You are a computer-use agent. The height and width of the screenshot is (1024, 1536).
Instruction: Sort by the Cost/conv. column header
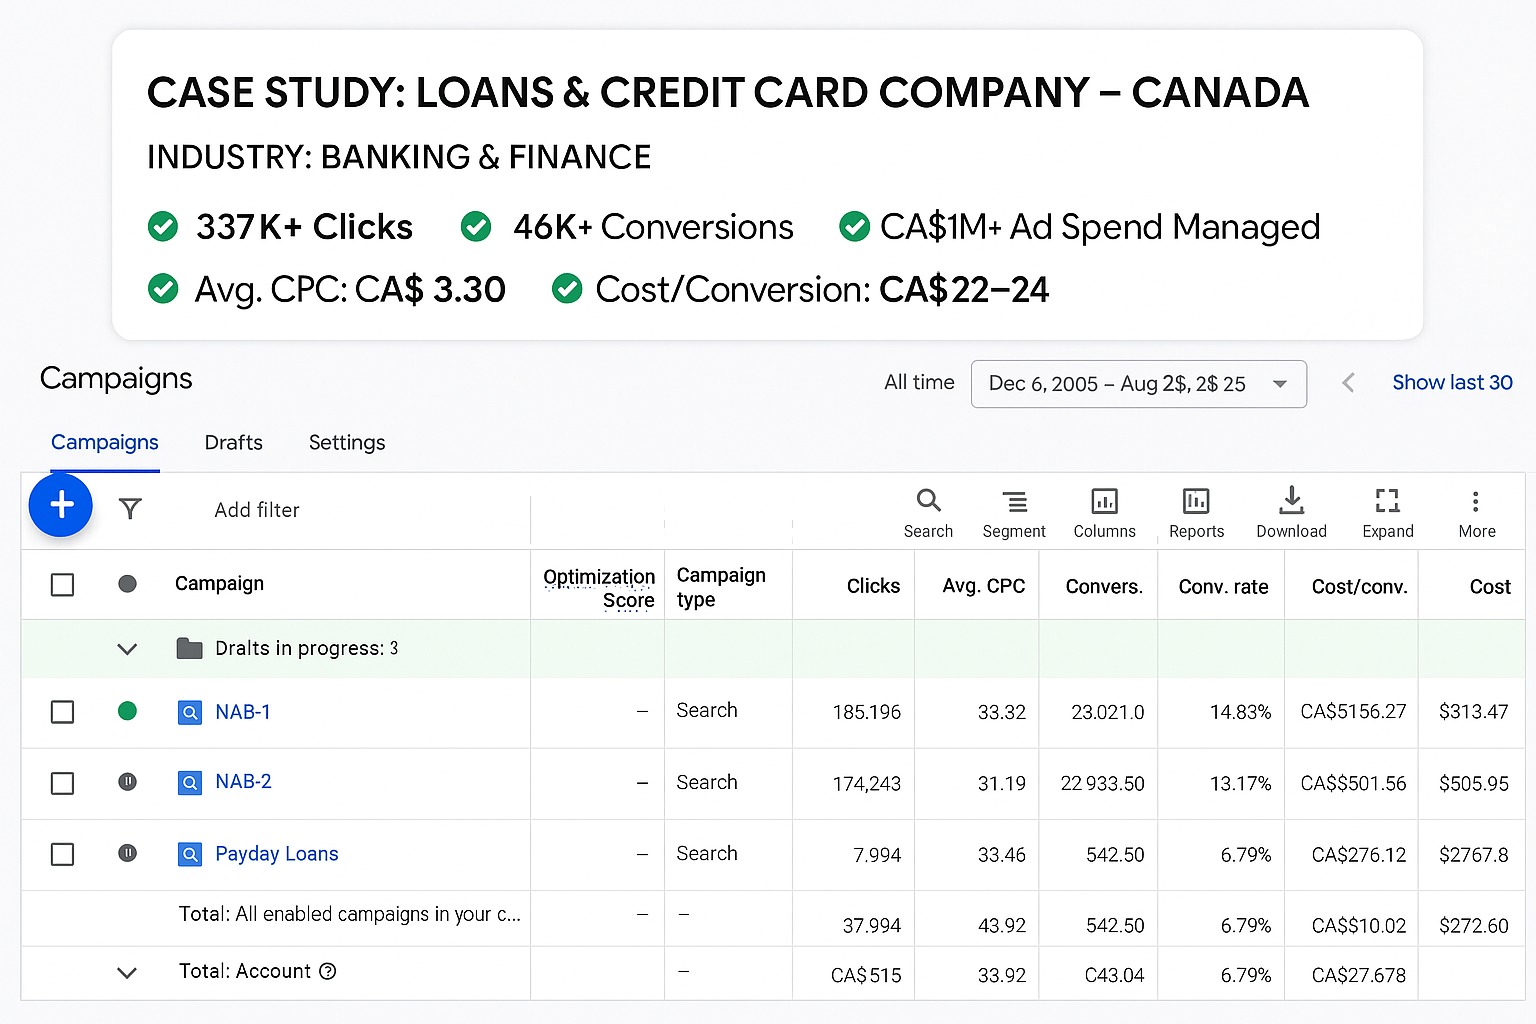[x=1360, y=587]
